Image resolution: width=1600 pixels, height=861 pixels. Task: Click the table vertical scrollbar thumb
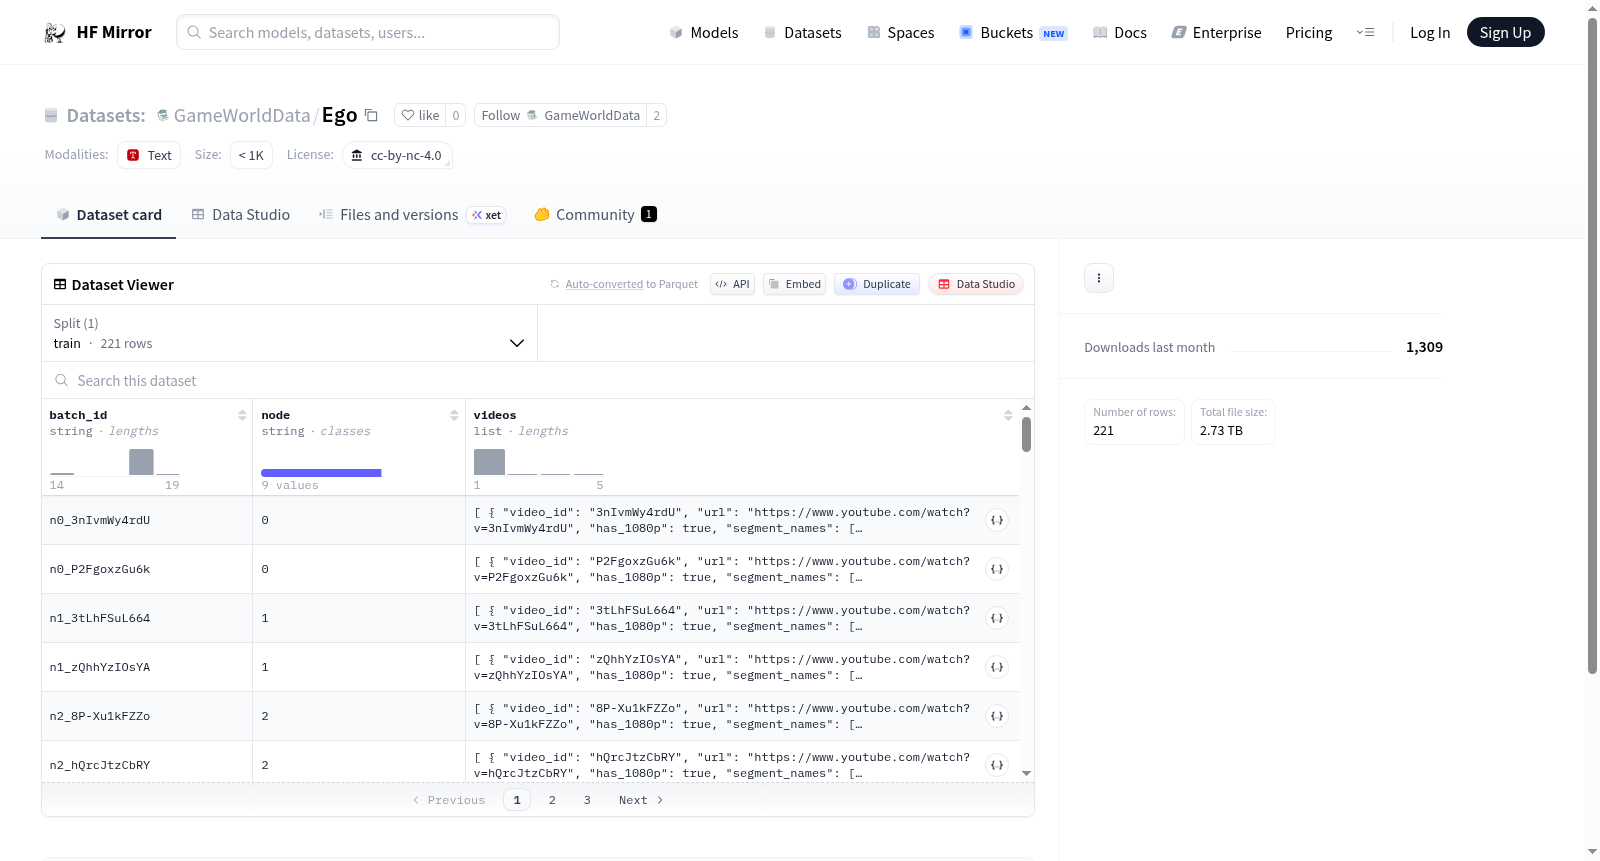(x=1026, y=434)
